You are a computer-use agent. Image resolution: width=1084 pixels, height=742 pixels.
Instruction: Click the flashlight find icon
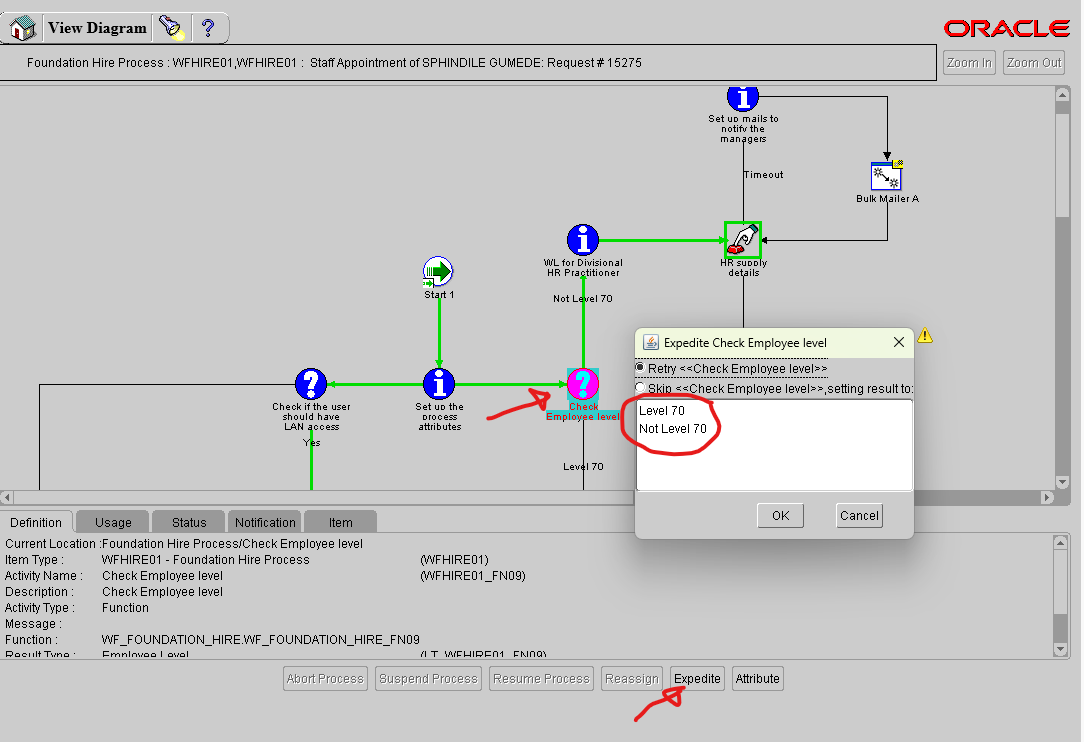point(171,28)
